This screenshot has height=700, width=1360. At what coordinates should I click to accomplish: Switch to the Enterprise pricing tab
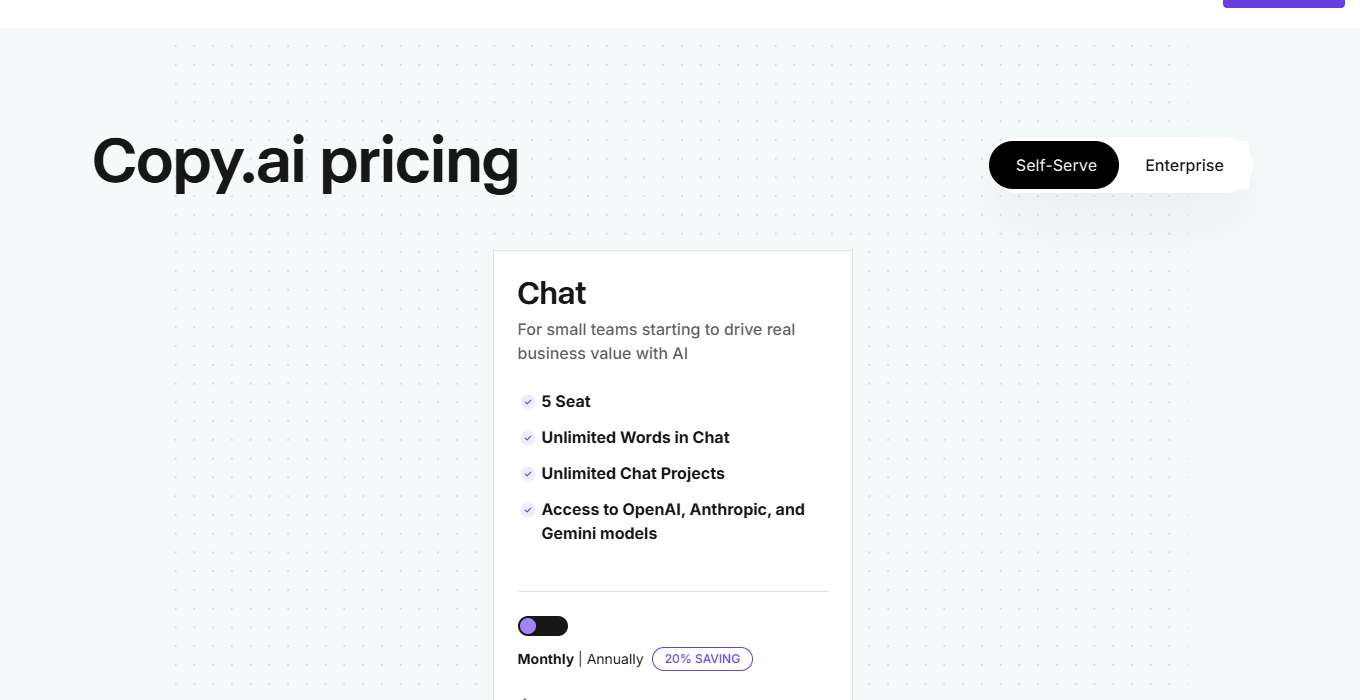1184,165
